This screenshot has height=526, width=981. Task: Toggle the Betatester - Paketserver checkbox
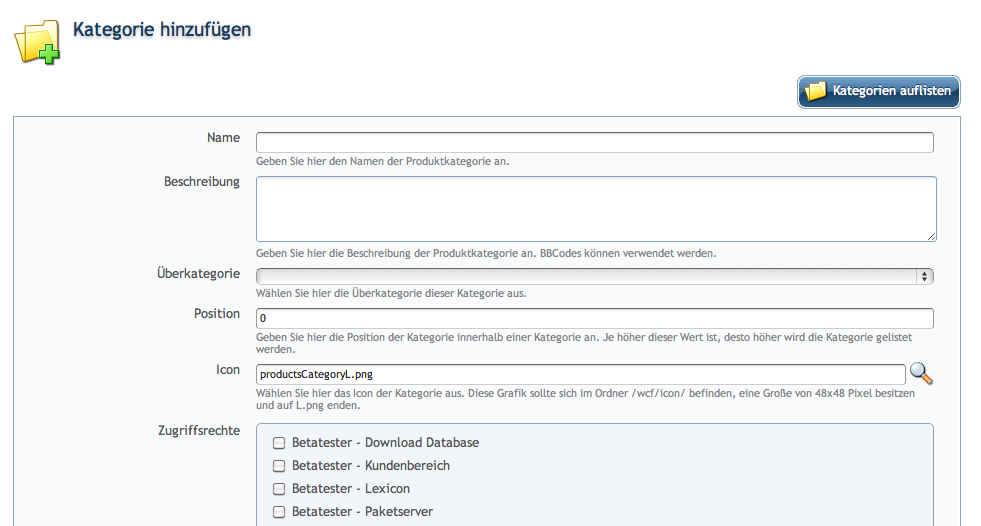click(x=280, y=512)
